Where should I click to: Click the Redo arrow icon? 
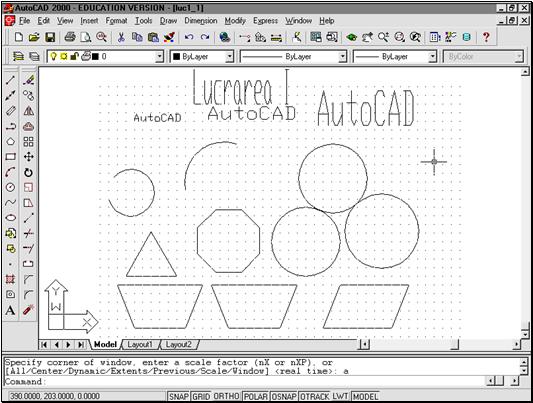point(205,37)
